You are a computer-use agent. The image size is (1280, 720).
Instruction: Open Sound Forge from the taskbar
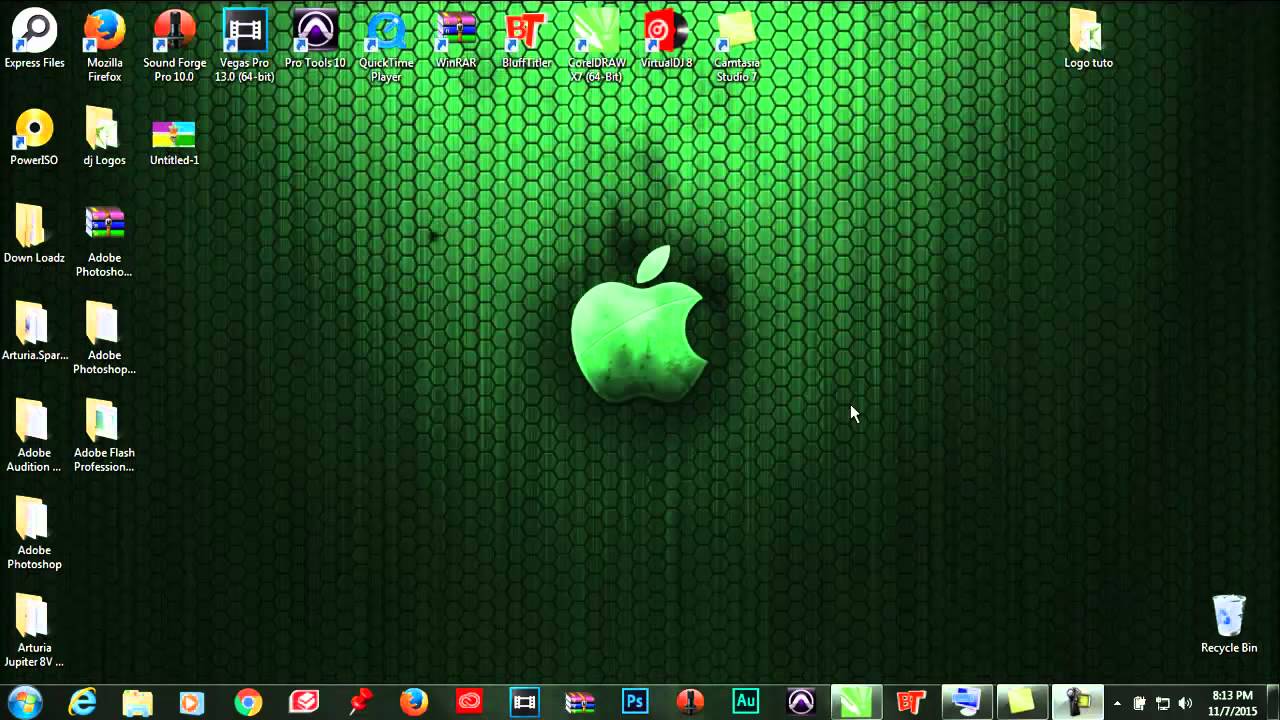(690, 702)
